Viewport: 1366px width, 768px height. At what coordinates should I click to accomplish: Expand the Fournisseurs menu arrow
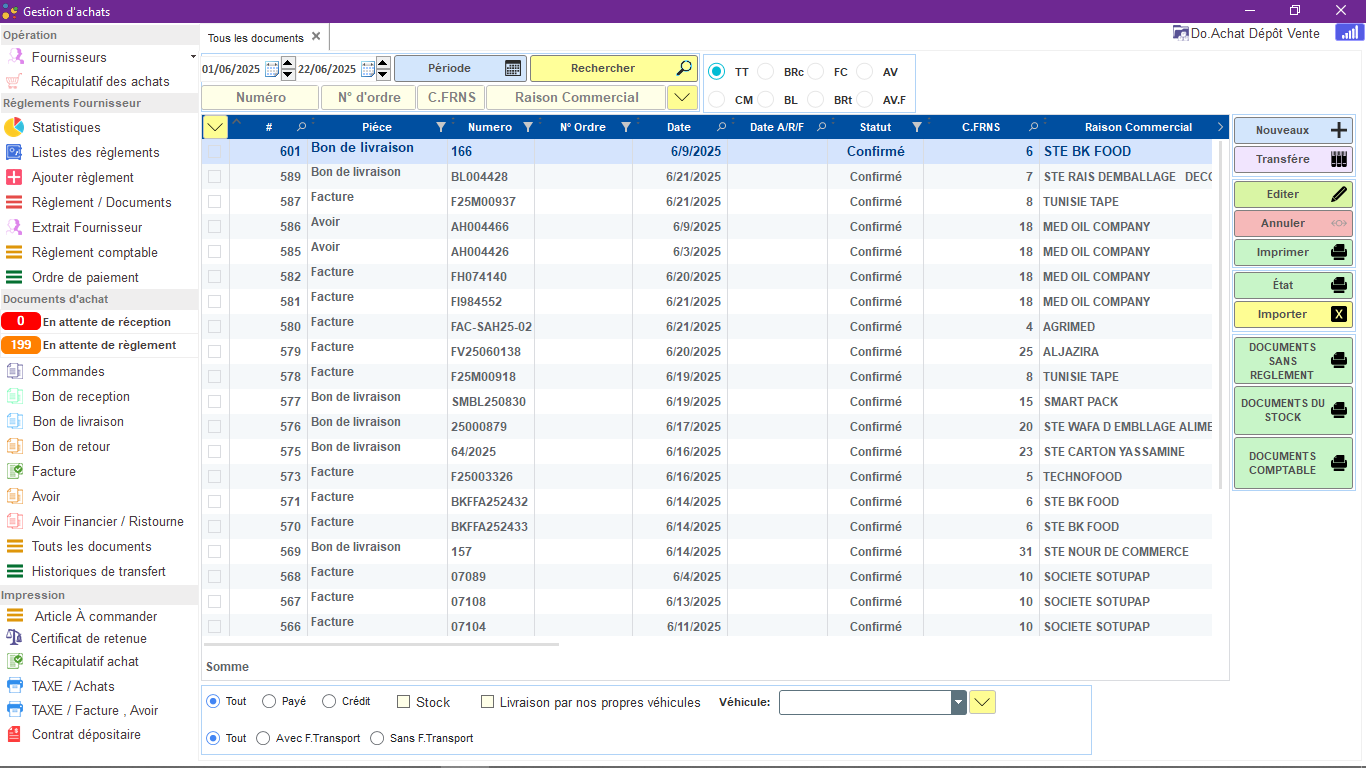pos(193,57)
